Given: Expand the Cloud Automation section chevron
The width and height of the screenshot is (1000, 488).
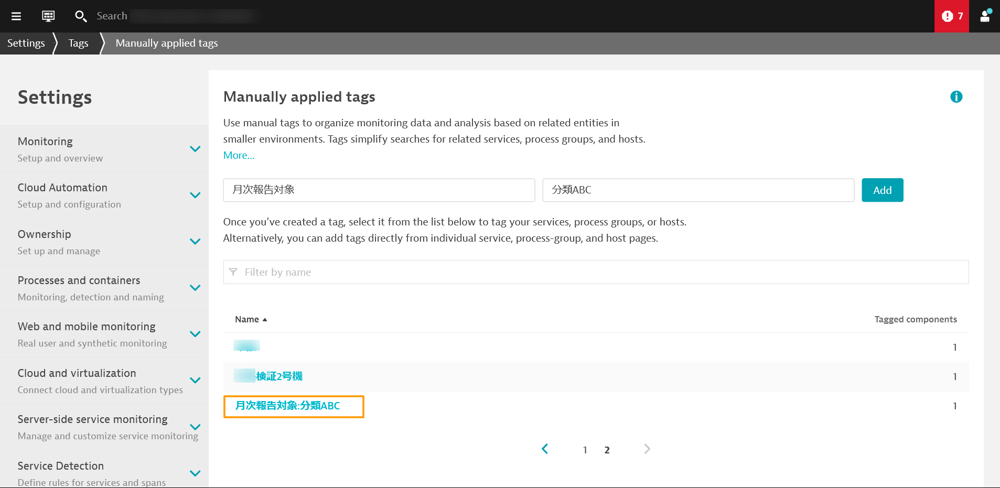Looking at the screenshot, I should [x=195, y=195].
